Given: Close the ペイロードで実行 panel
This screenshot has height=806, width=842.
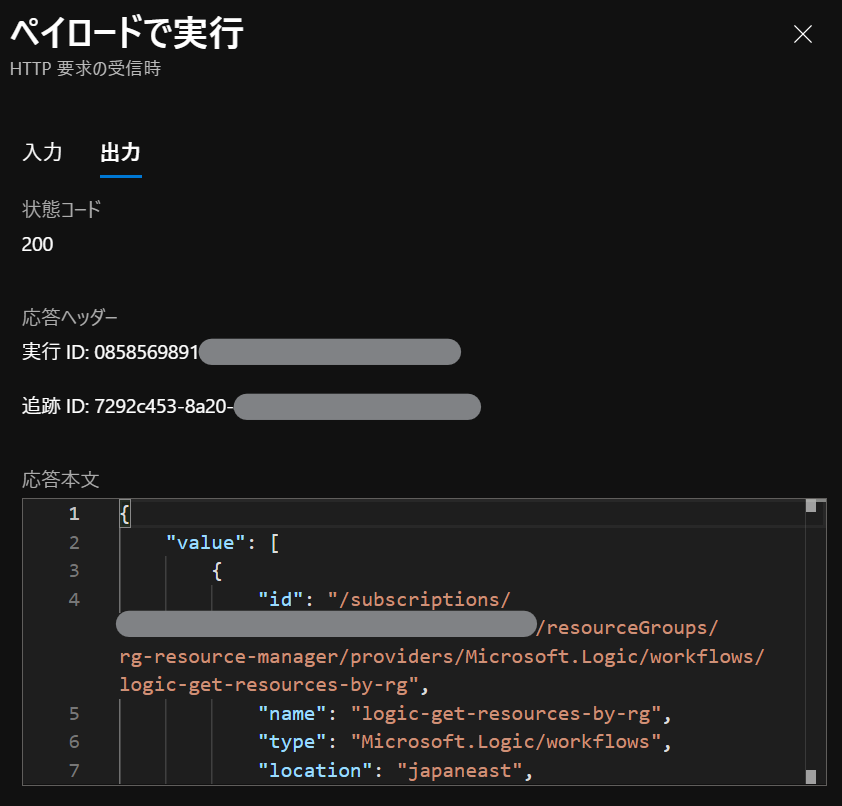Looking at the screenshot, I should 803,34.
